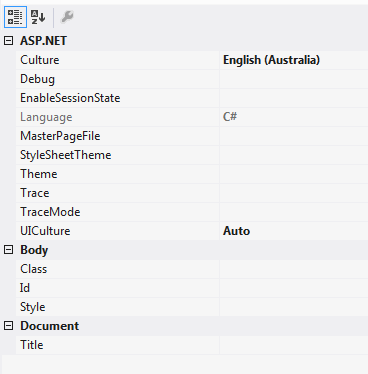Viewport: 368px width, 374px height.
Task: Select the Style property name
Action: pyautogui.click(x=33, y=307)
